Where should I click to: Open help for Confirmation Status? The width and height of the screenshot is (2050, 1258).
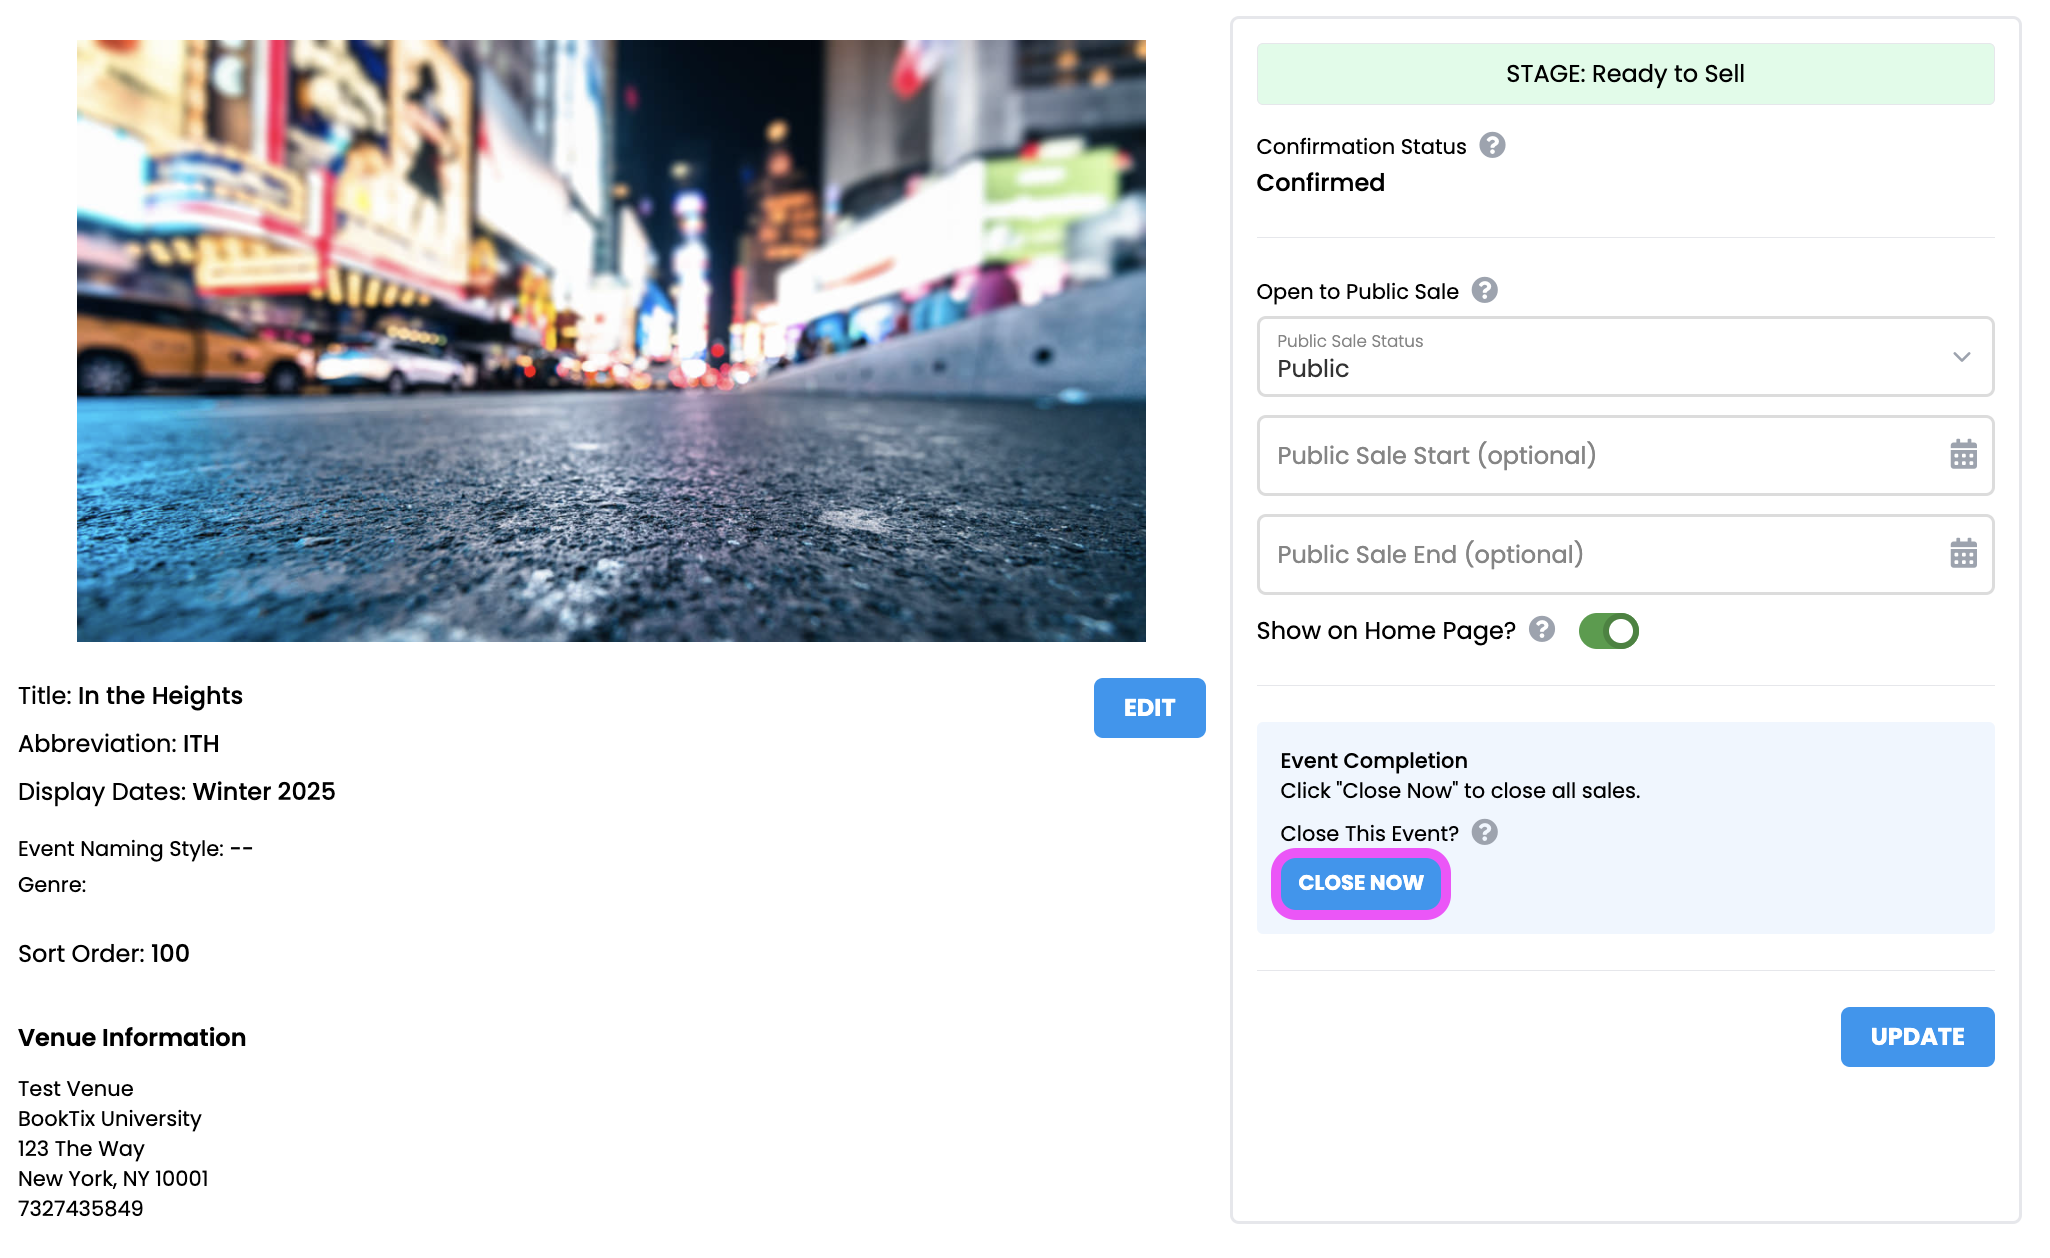click(x=1492, y=146)
